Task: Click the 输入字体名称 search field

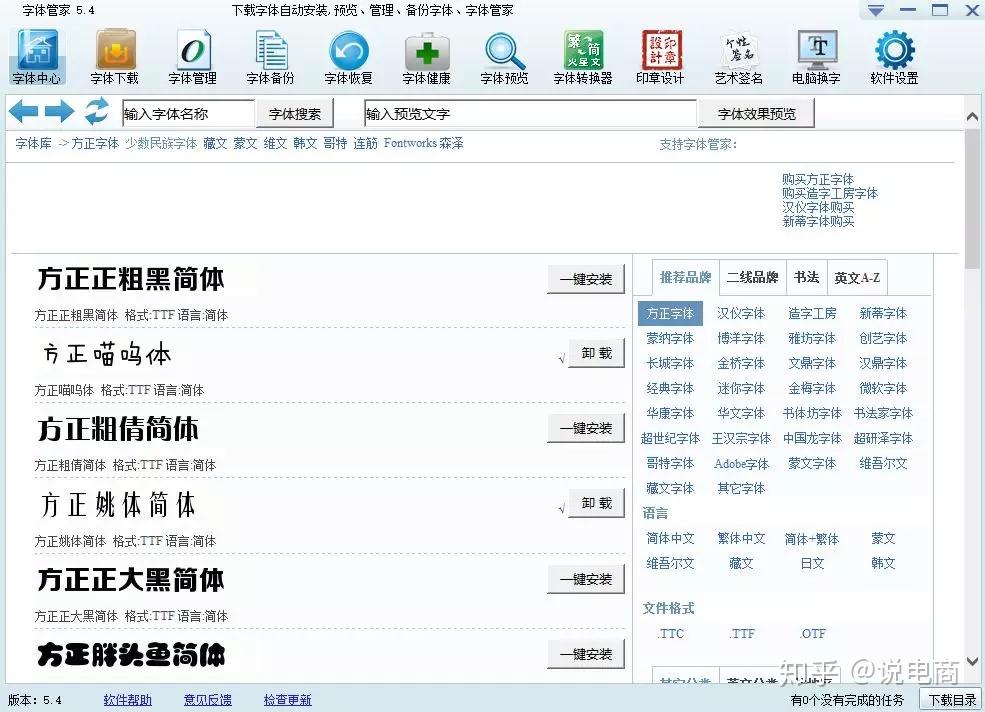Action: click(188, 114)
